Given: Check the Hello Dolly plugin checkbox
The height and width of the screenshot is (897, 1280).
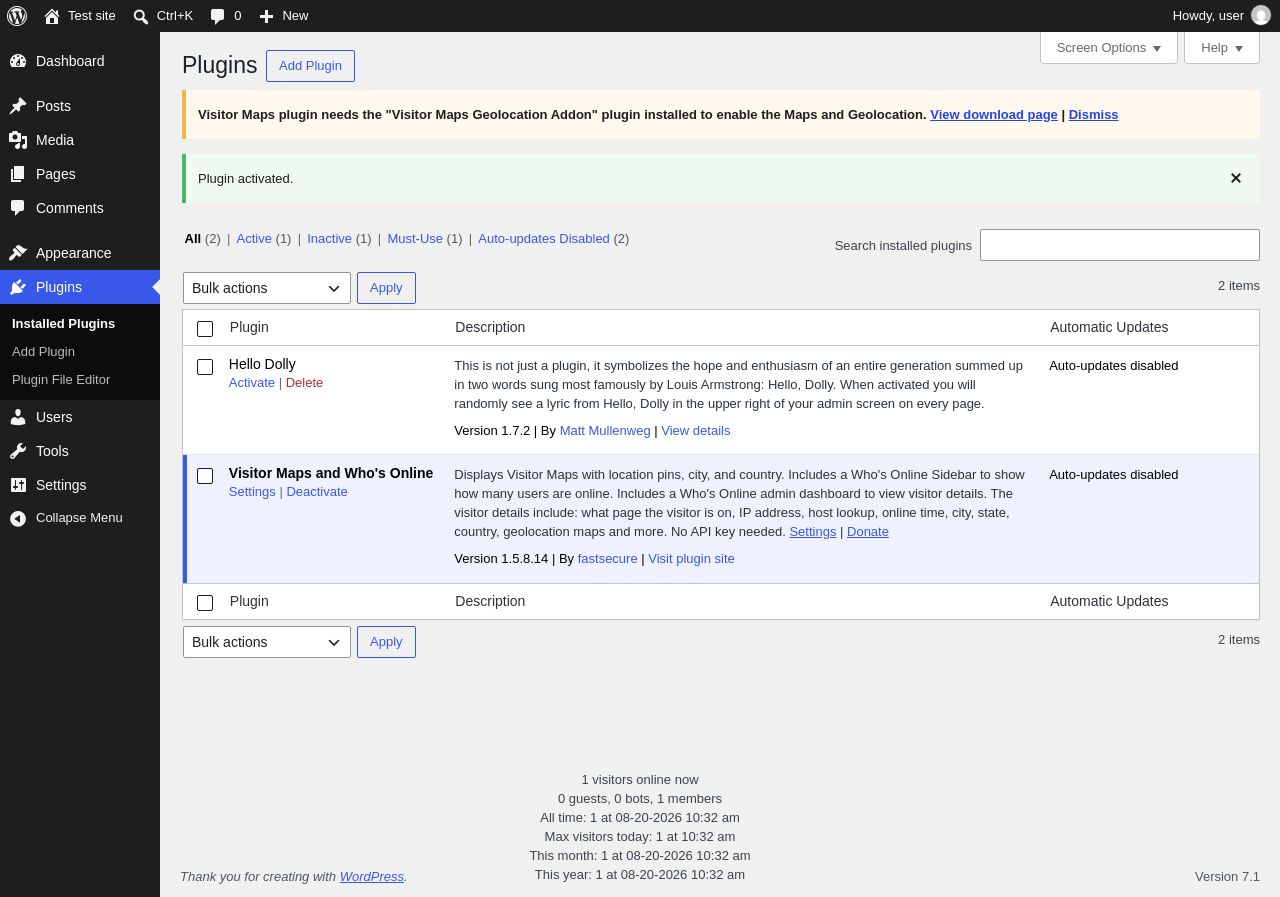Looking at the screenshot, I should (205, 367).
